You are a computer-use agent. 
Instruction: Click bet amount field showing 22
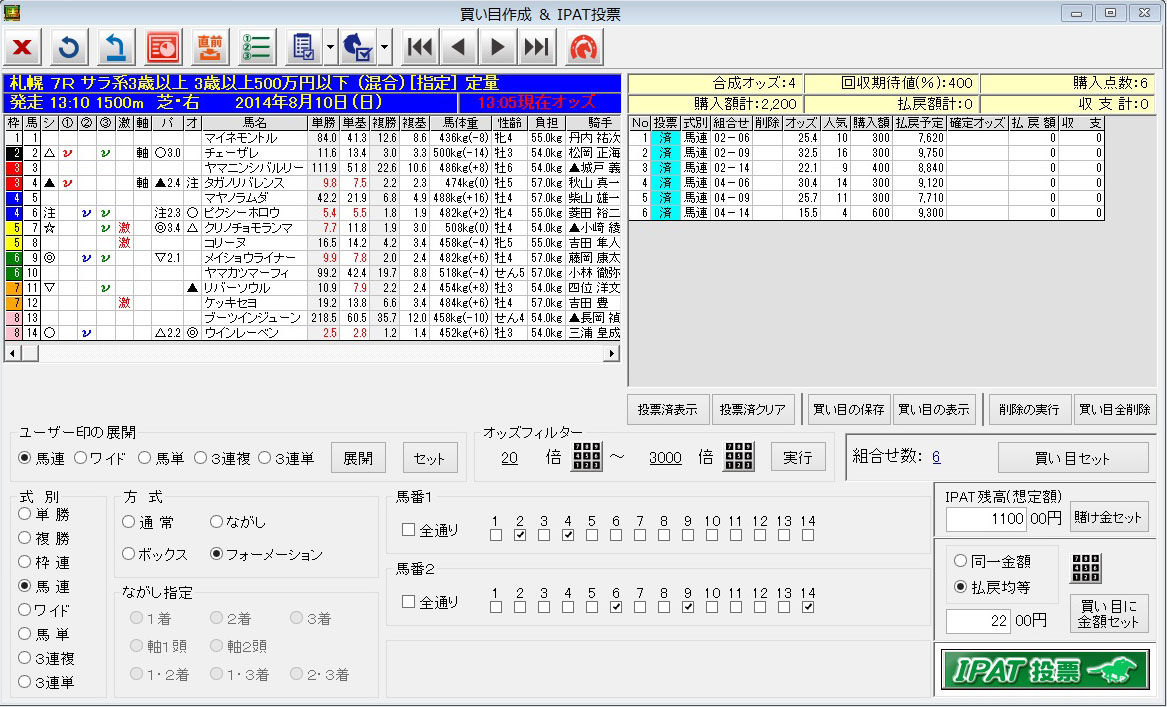[x=979, y=620]
